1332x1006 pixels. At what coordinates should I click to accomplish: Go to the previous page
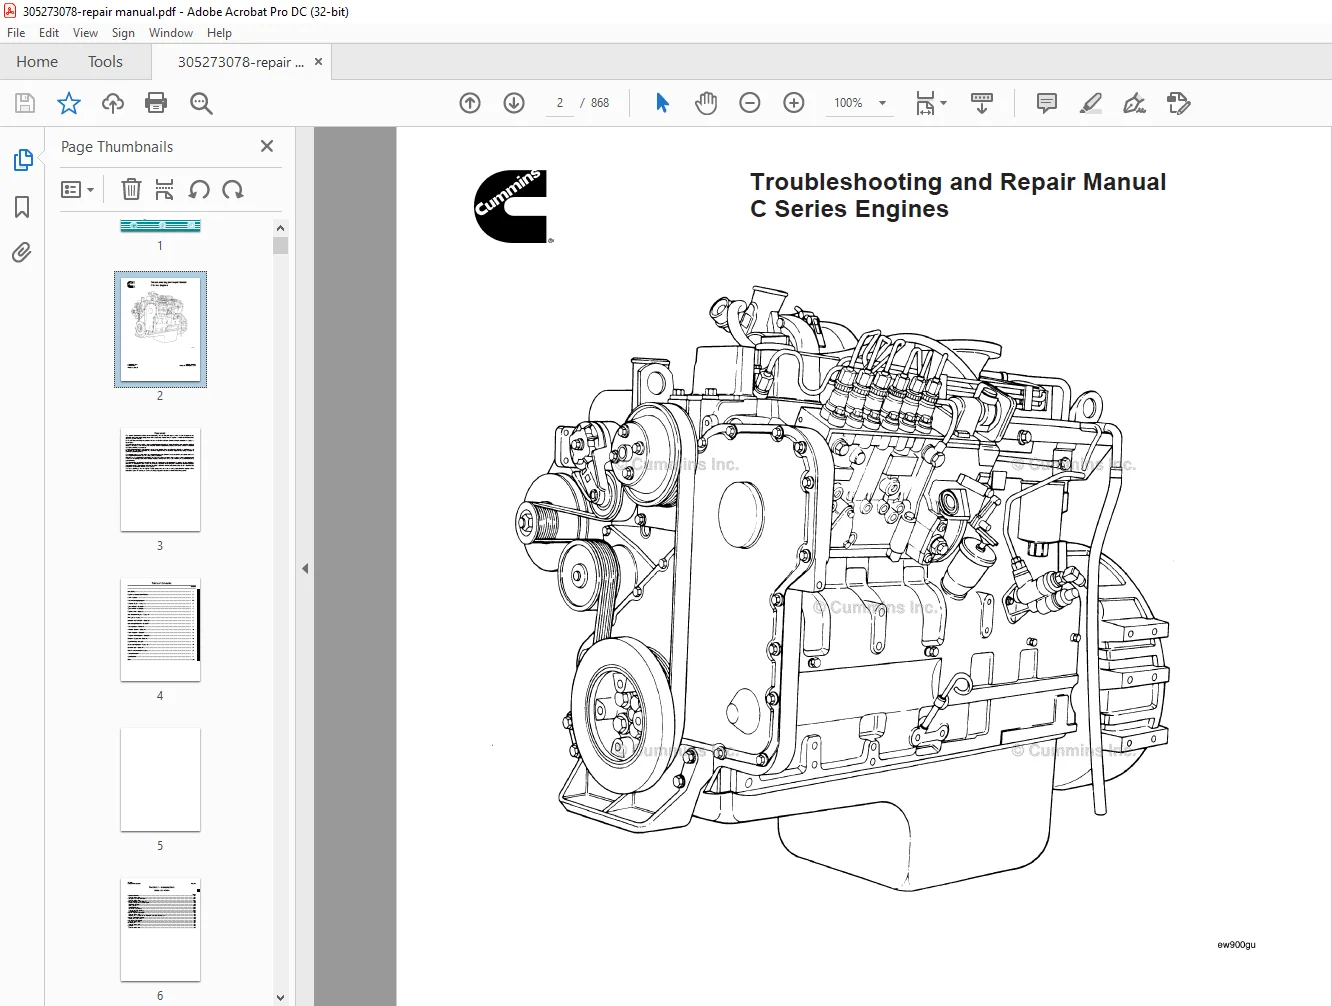point(470,103)
